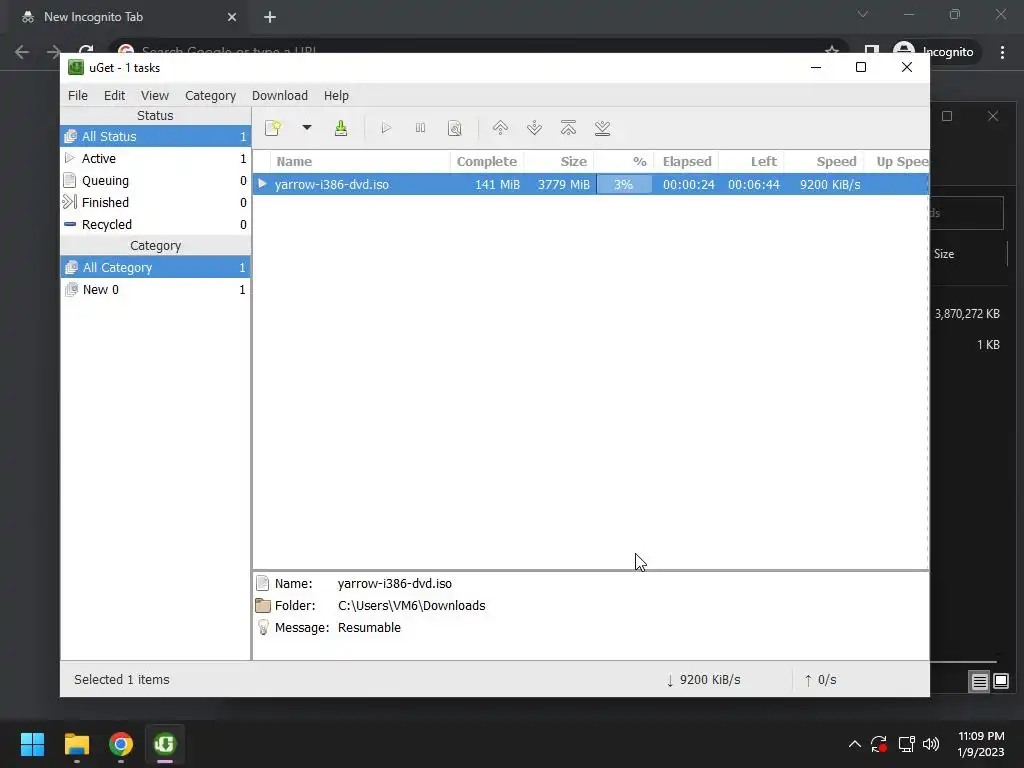Click the C:\Users\VM6\Downloads folder path
1024x768 pixels.
pyautogui.click(x=411, y=605)
